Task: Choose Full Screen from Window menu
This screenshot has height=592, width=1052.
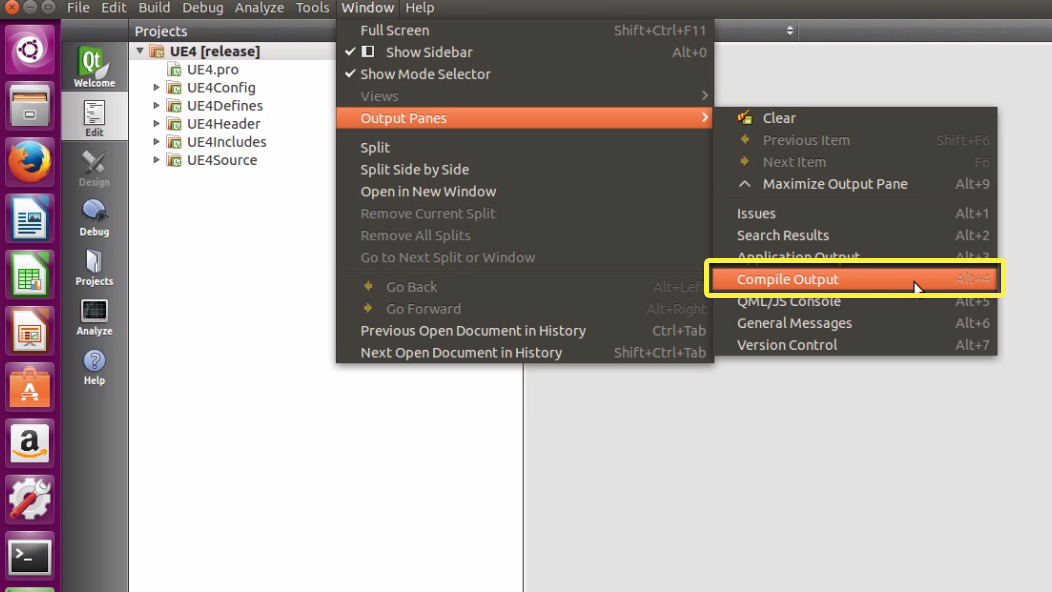Action: (525, 30)
